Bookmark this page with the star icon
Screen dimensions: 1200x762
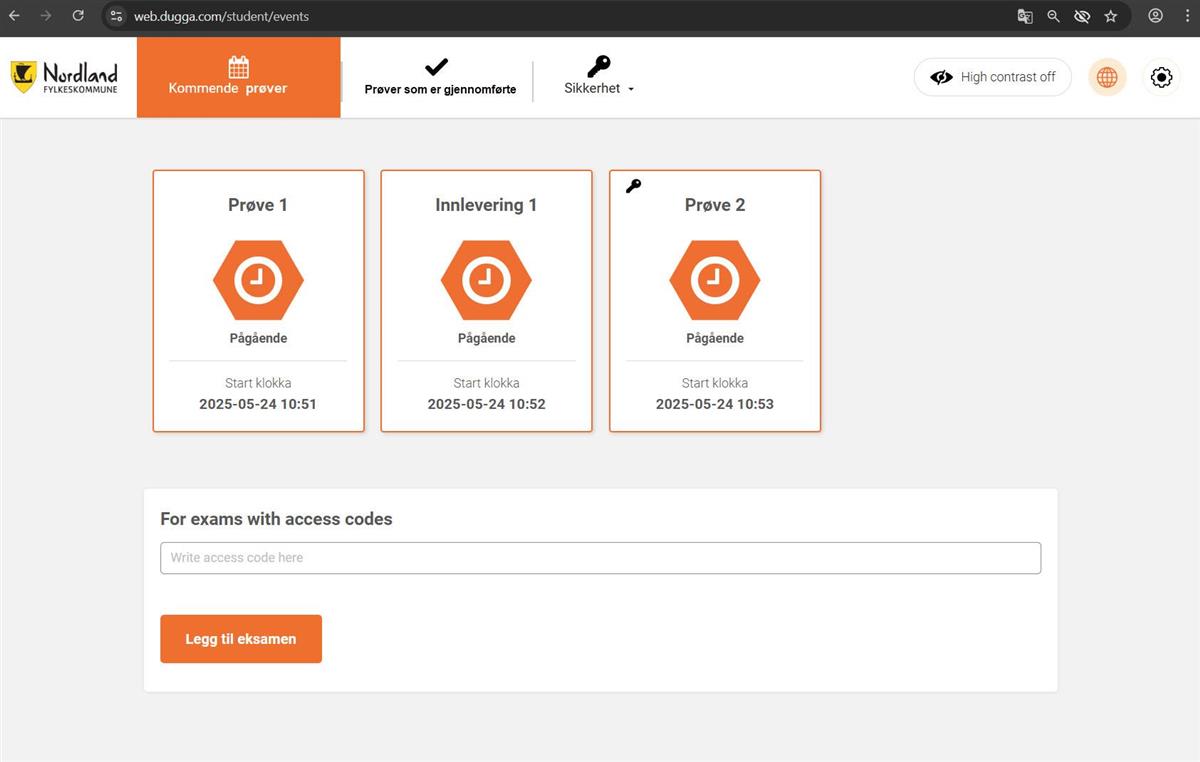tap(1110, 16)
